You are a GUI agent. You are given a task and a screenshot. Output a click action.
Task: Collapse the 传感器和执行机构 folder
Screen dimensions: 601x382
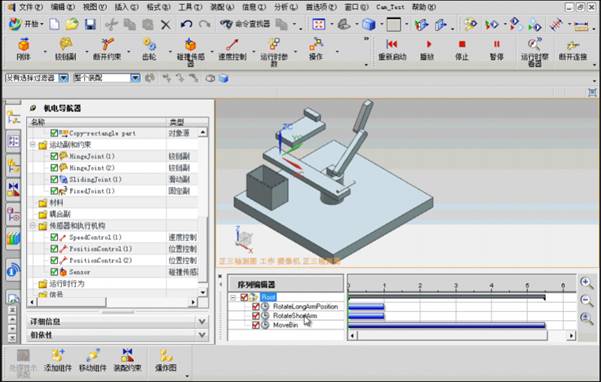(33, 226)
